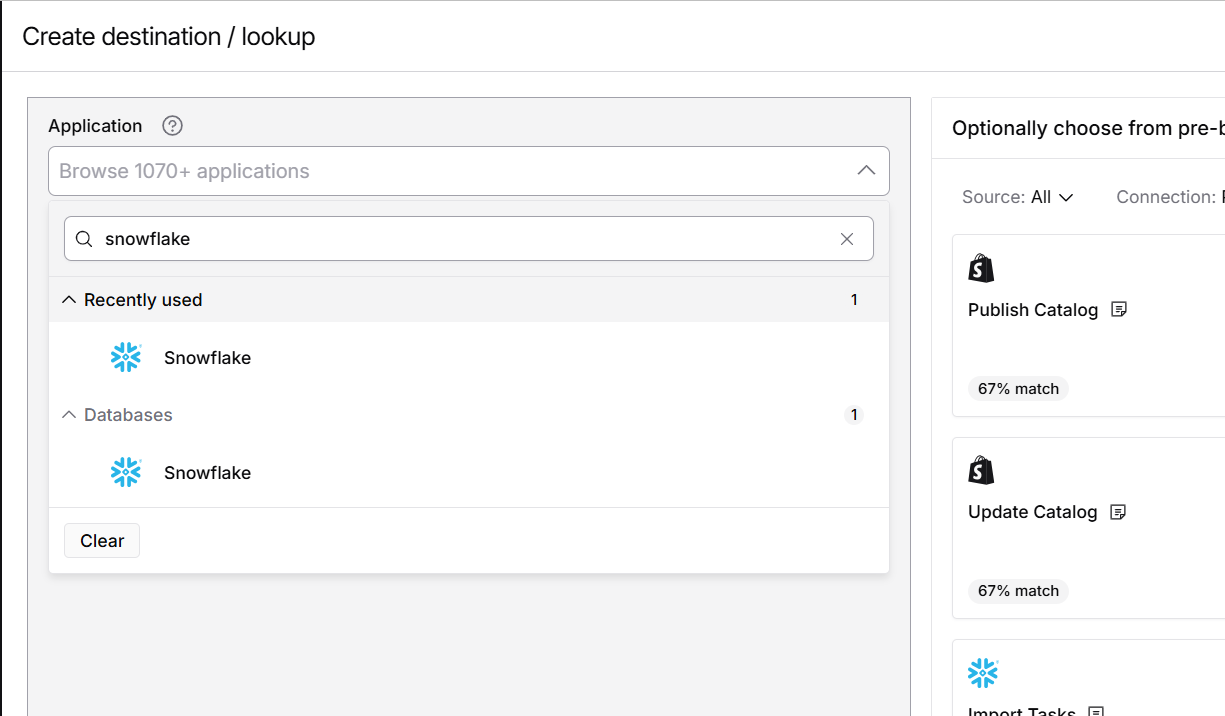This screenshot has width=1225, height=716.
Task: Open the Connection filter dropdown
Action: pyautogui.click(x=1168, y=197)
